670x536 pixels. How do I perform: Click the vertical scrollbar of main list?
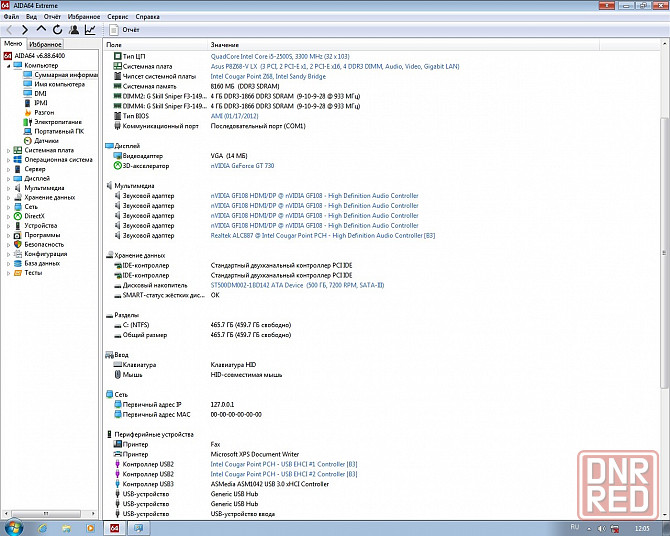point(664,252)
